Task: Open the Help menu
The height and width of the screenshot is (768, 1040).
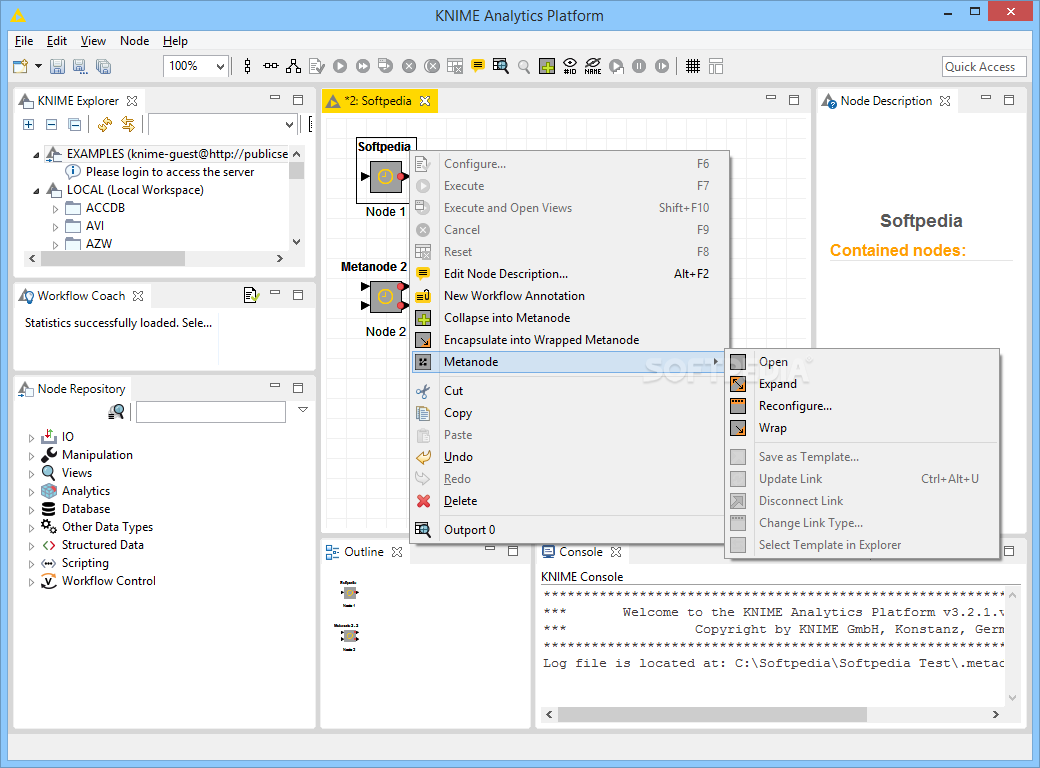Action: coord(175,40)
